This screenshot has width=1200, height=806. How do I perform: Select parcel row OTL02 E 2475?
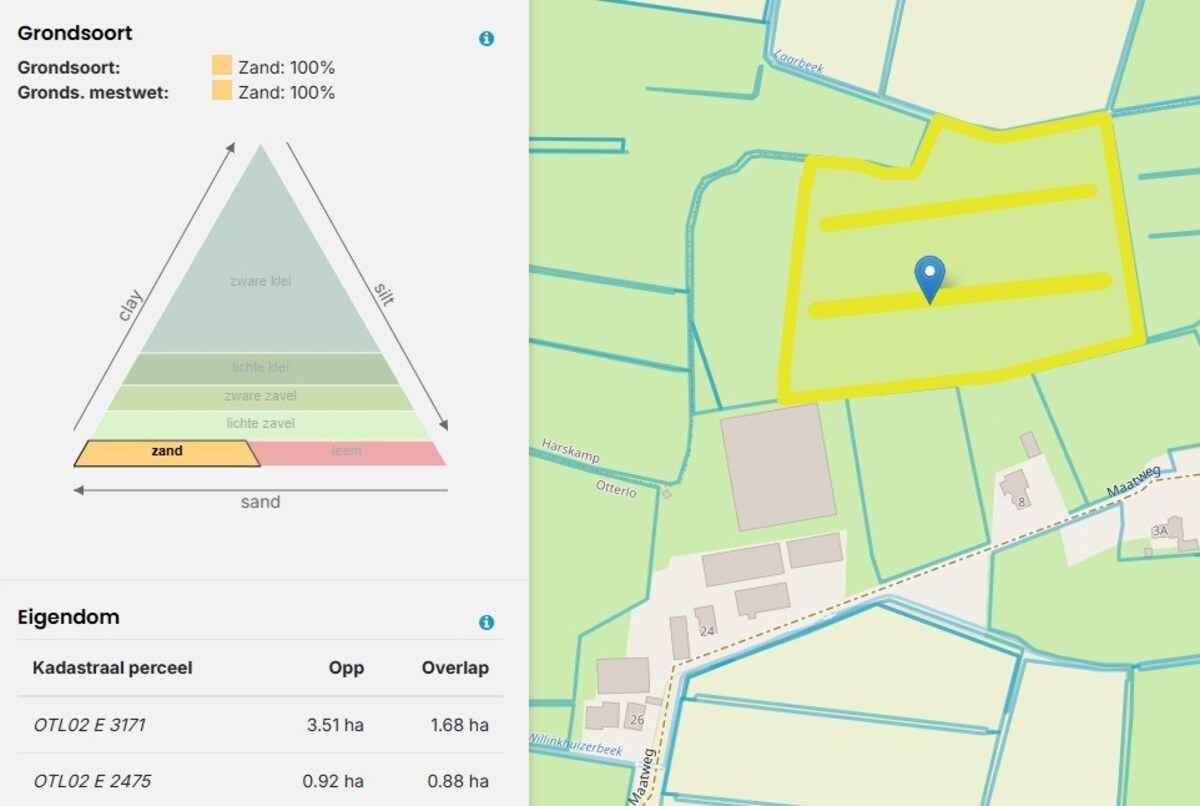[x=260, y=781]
